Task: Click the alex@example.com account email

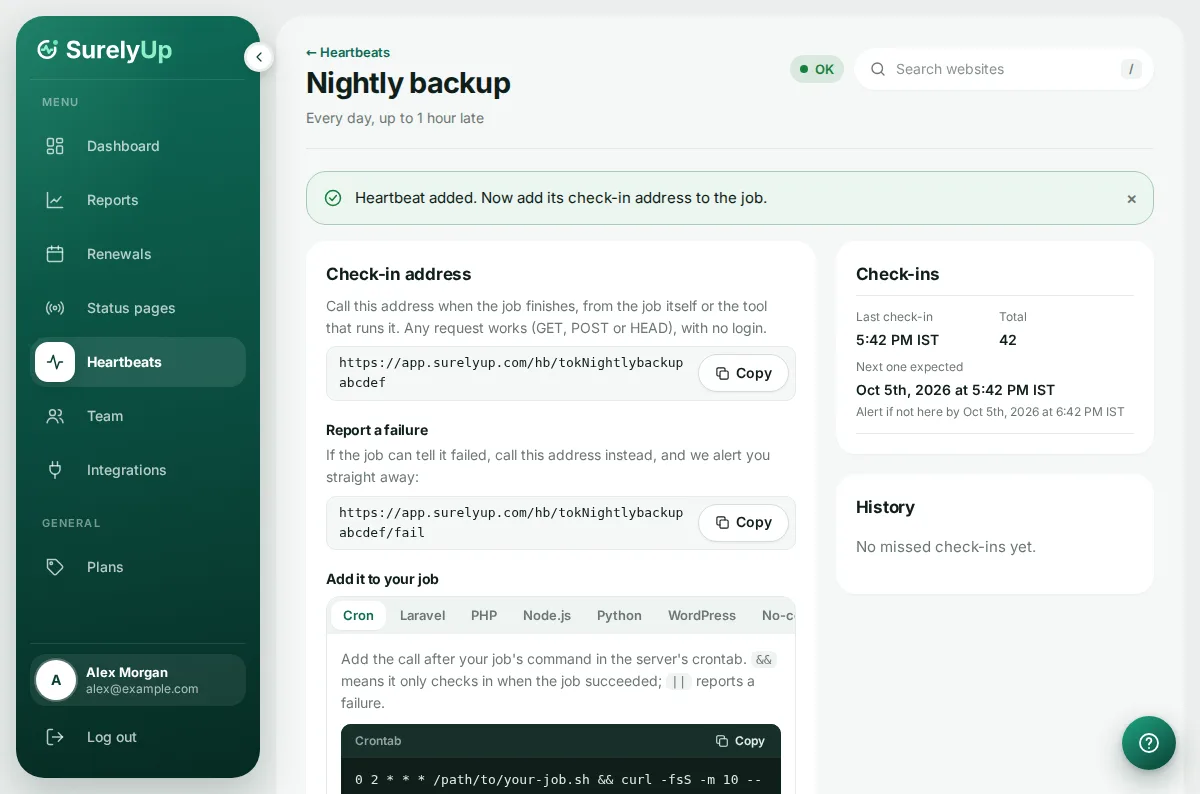Action: [142, 689]
